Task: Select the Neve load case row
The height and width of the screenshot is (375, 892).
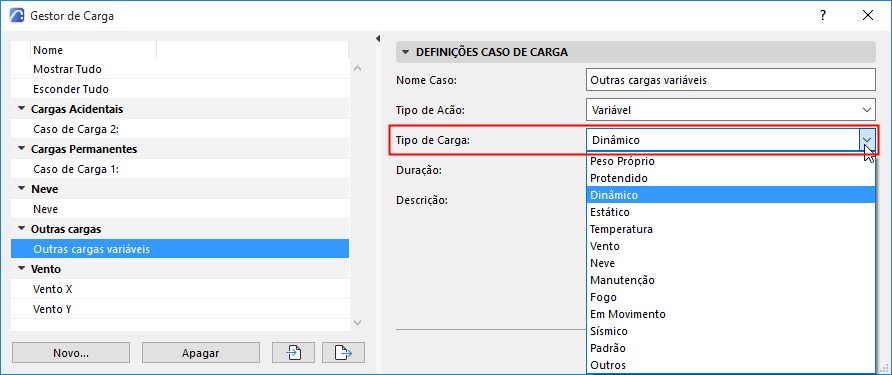Action: [x=180, y=209]
